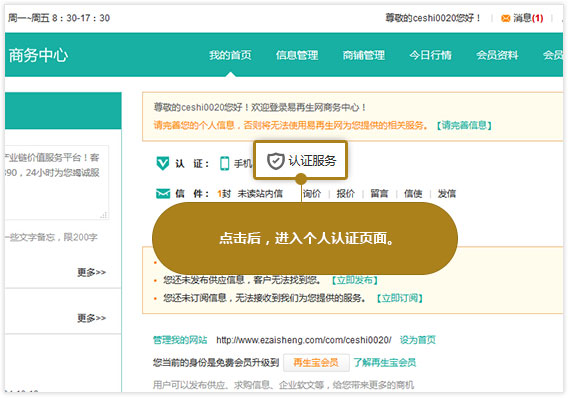The height and width of the screenshot is (398, 569).
Task: Open the 消息 envelope icon
Action: (x=505, y=18)
